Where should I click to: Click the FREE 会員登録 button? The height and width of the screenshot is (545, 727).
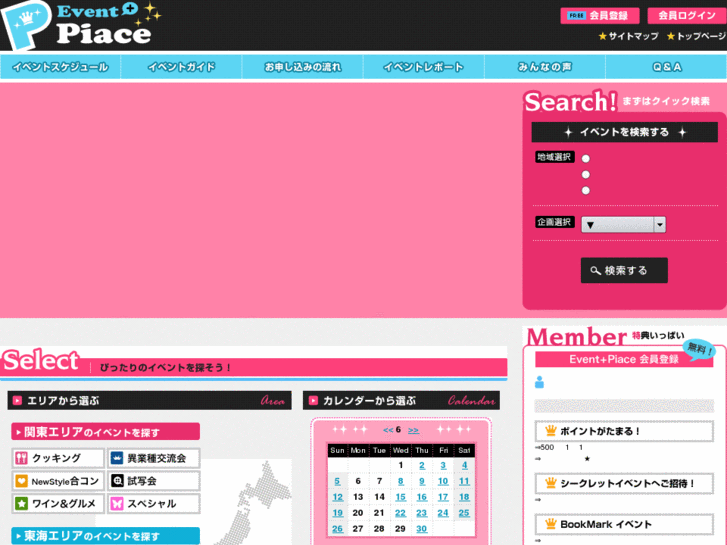tap(600, 15)
